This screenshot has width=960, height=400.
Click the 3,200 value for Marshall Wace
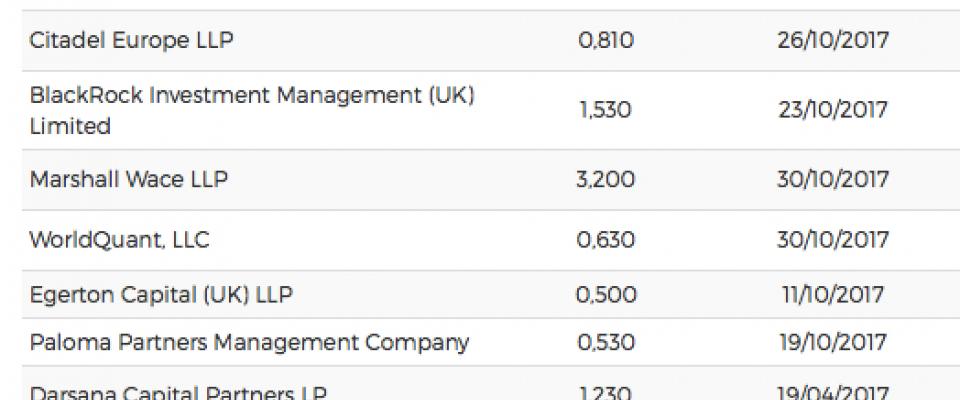(606, 179)
